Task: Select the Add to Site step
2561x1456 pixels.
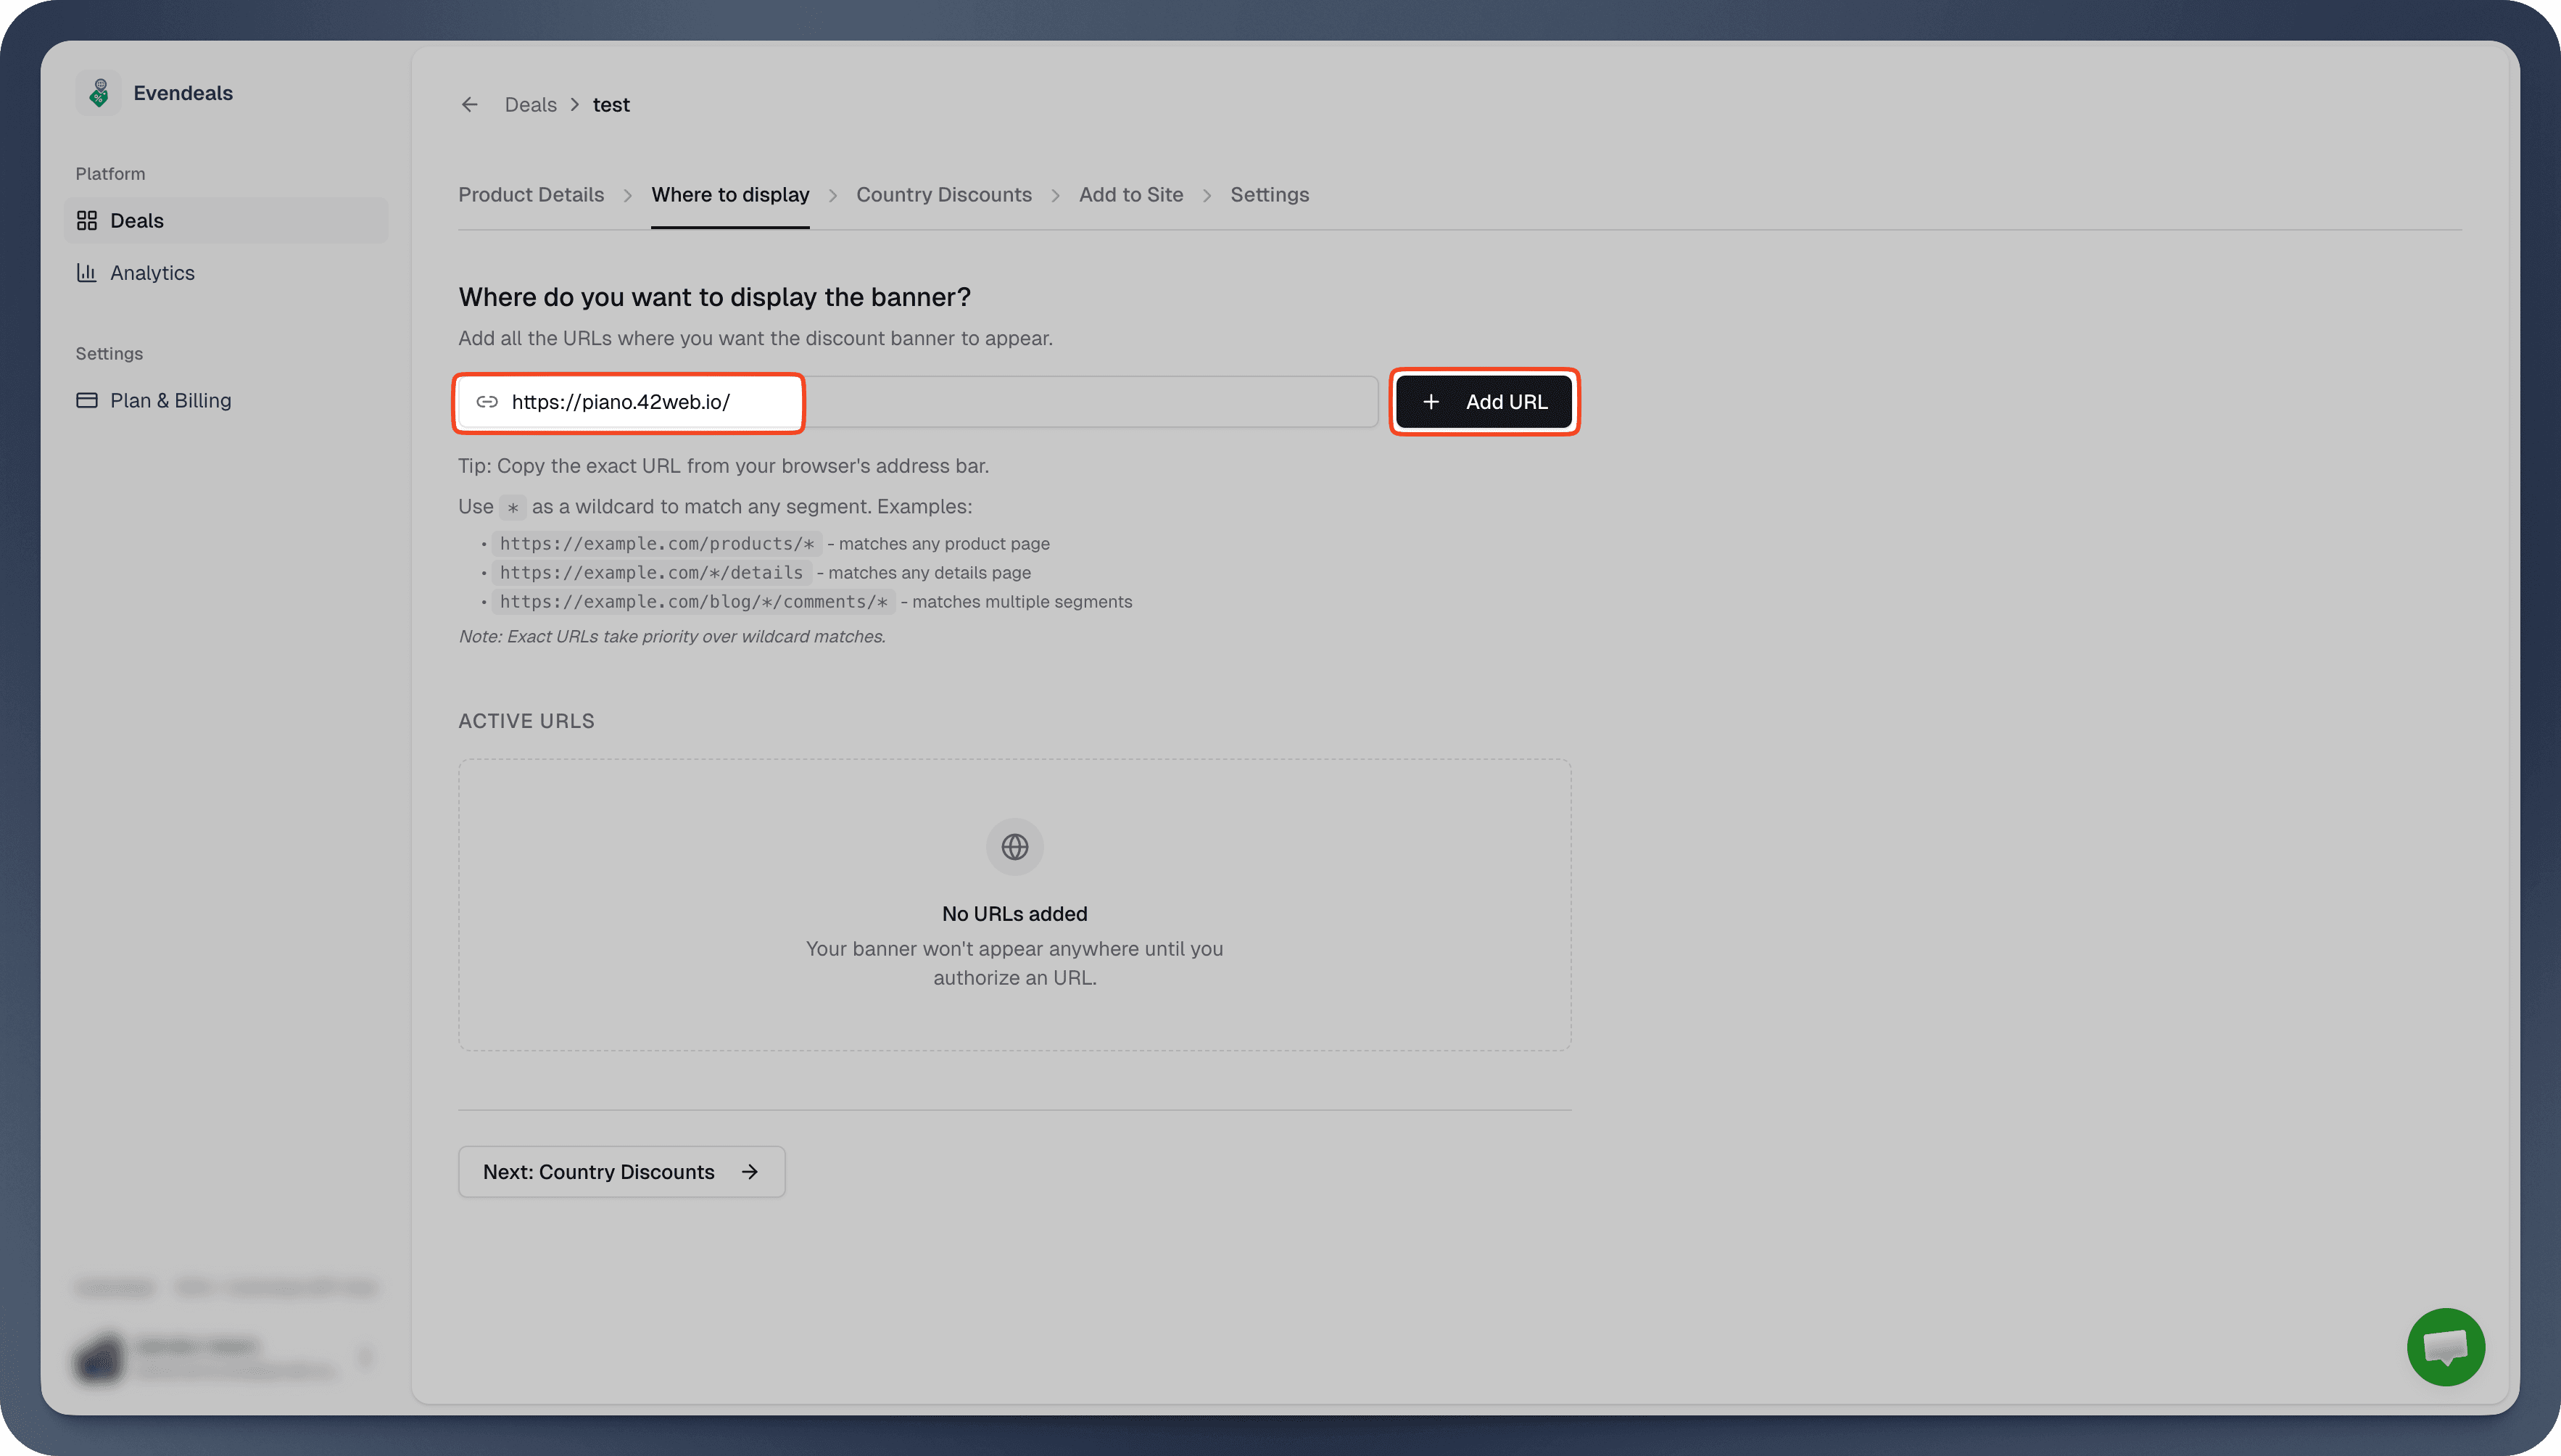Action: click(x=1130, y=194)
